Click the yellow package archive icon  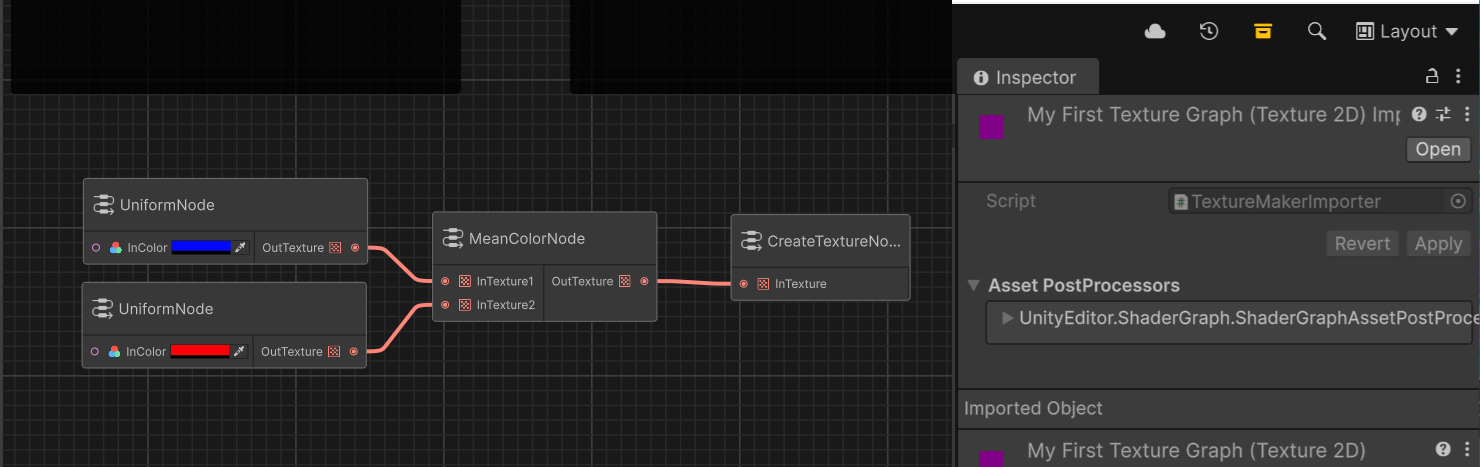1263,31
